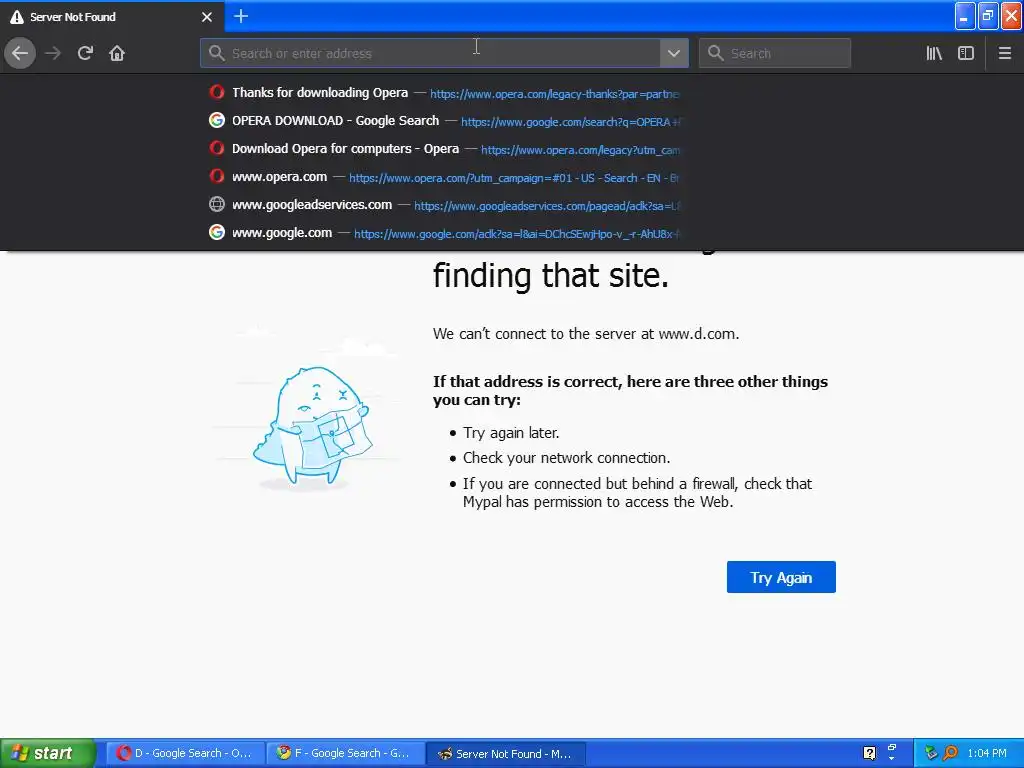Click the 1:04 PM clock

click(987, 753)
